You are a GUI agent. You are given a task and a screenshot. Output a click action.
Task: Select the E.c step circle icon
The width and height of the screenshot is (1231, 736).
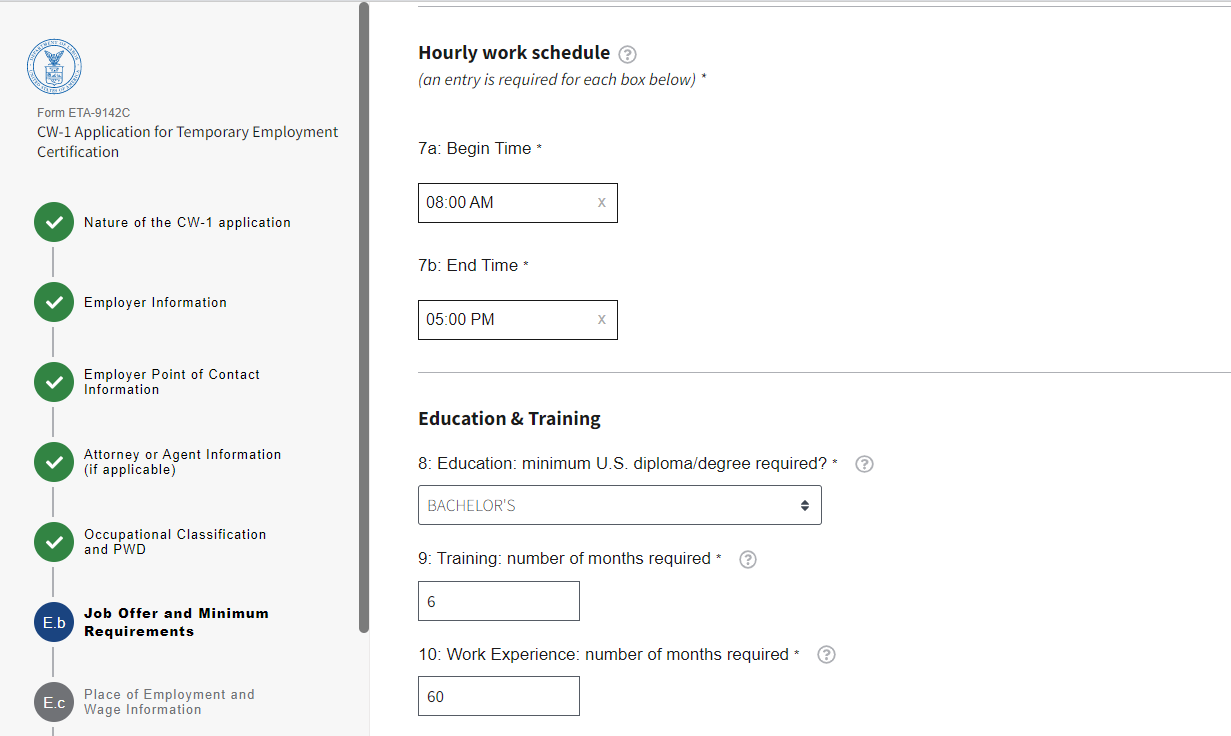pos(54,702)
